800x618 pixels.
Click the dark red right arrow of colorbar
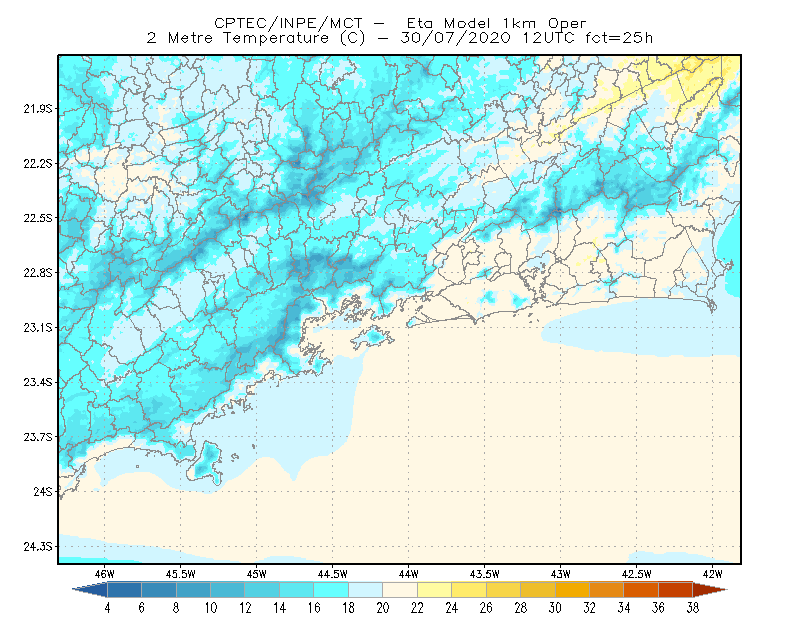(709, 590)
